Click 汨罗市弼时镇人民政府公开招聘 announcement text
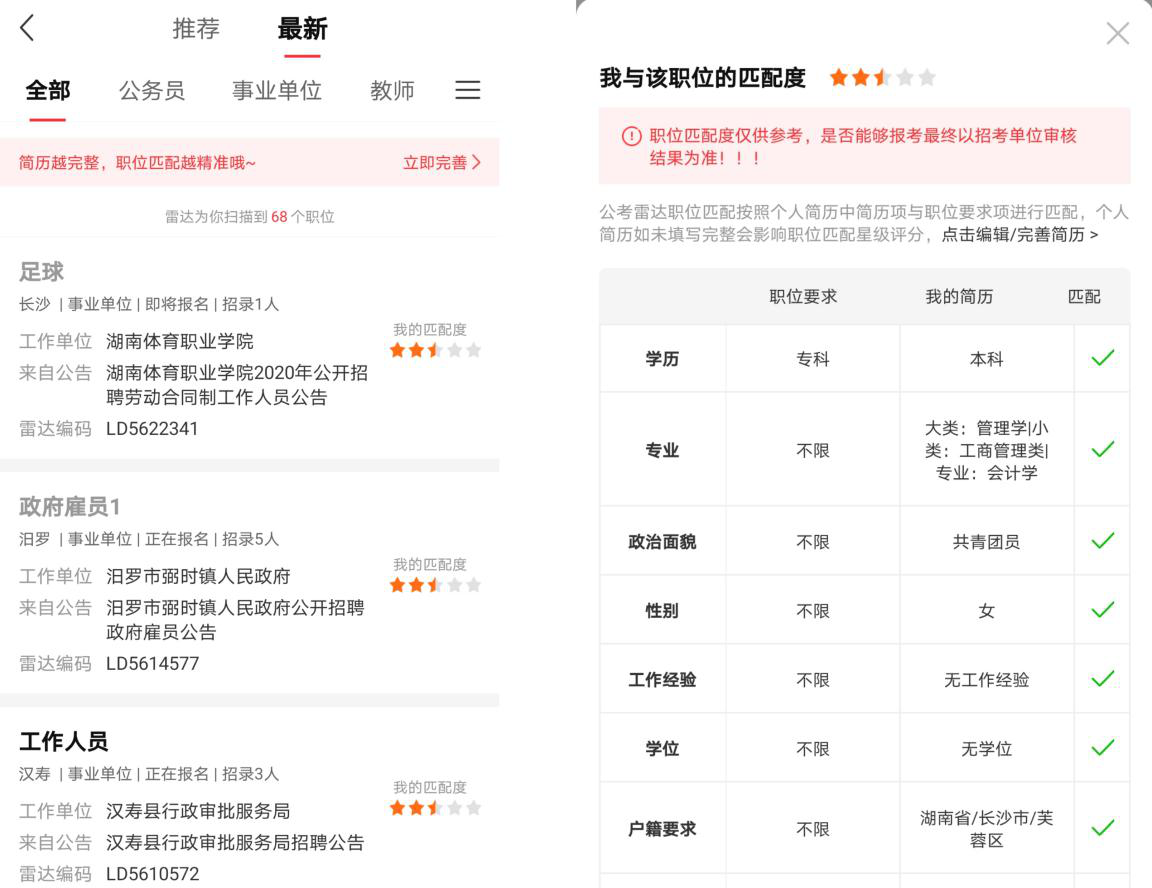The image size is (1152, 888). pyautogui.click(x=235, y=607)
